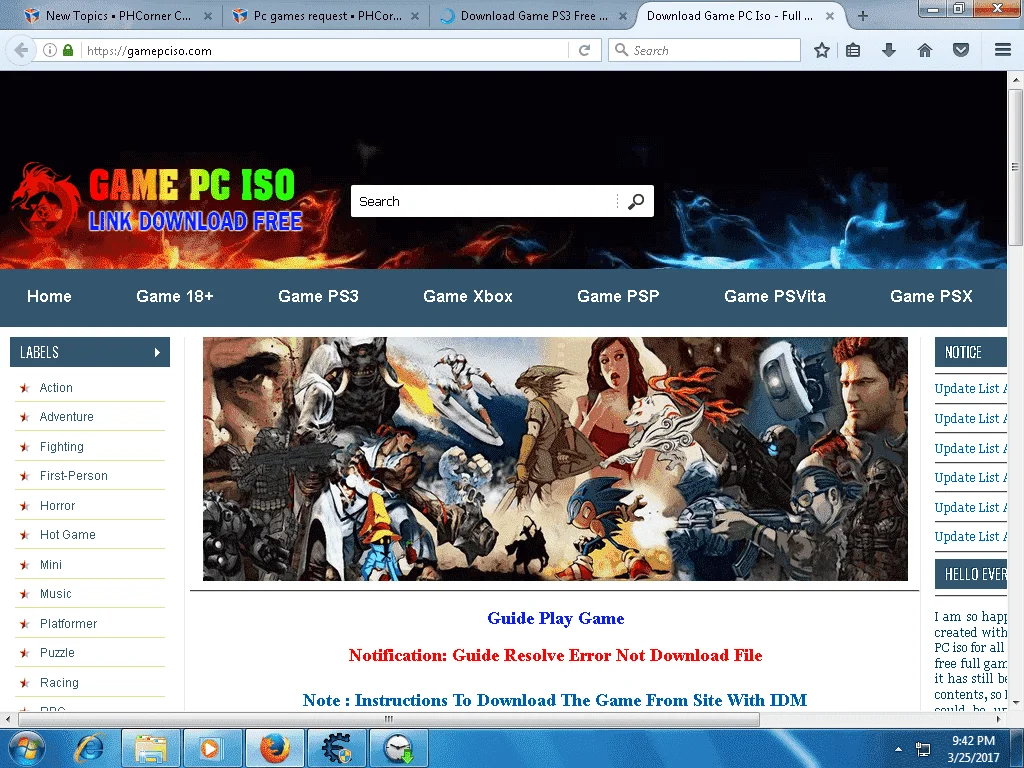Image resolution: width=1024 pixels, height=768 pixels.
Task: Click the horizontal scrollbar thumb
Action: coord(389,719)
